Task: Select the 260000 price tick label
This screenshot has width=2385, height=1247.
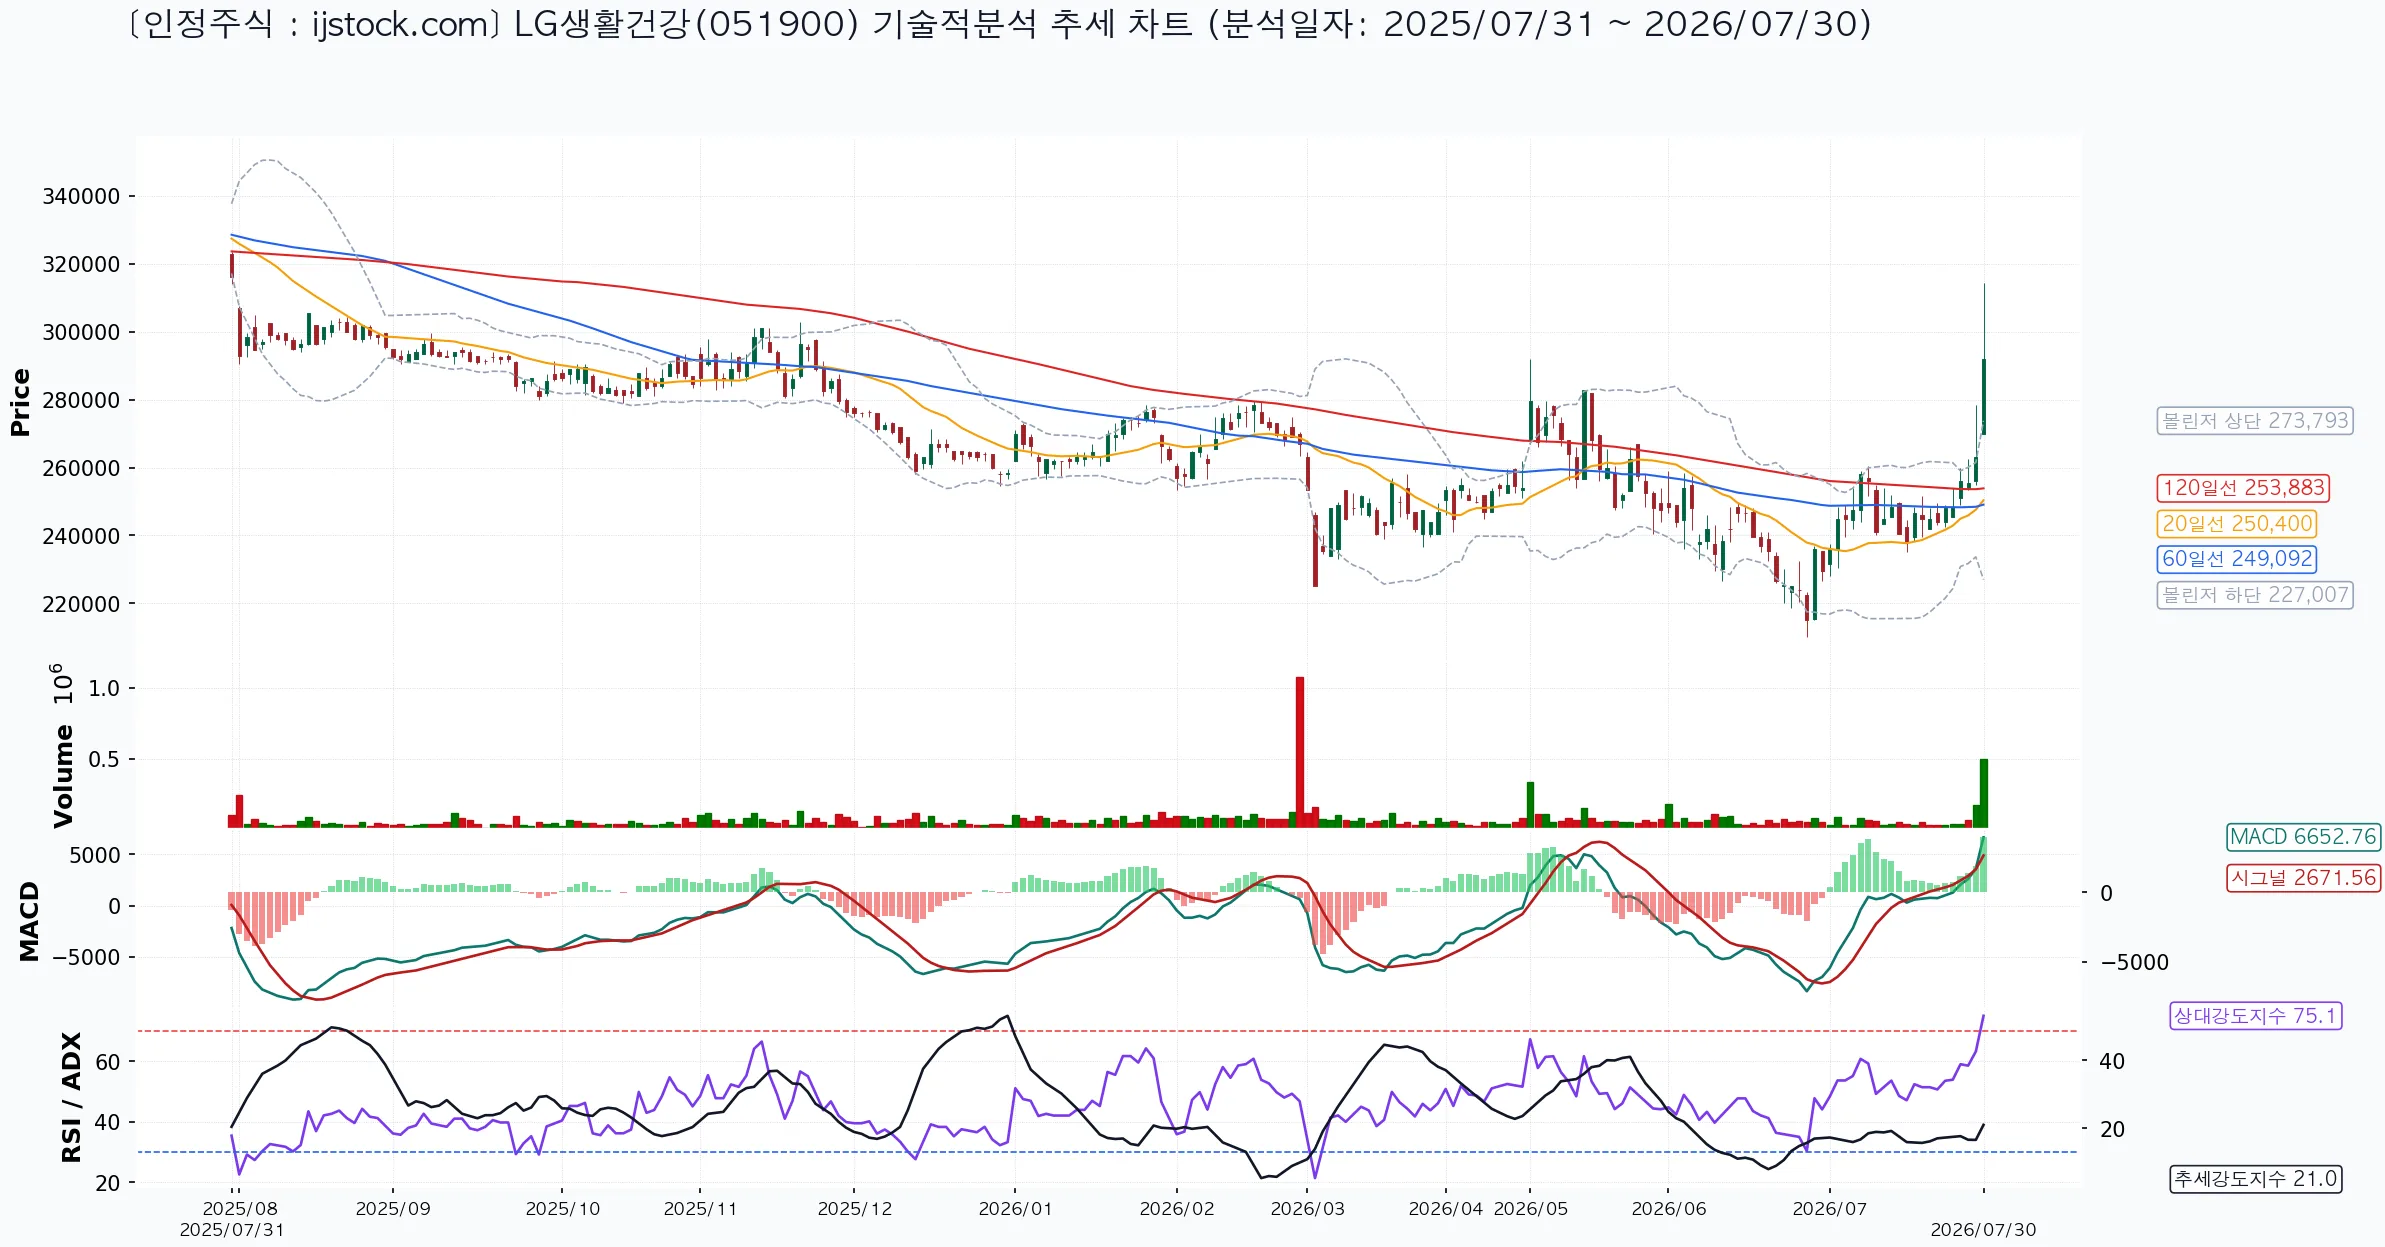Action: (x=81, y=469)
